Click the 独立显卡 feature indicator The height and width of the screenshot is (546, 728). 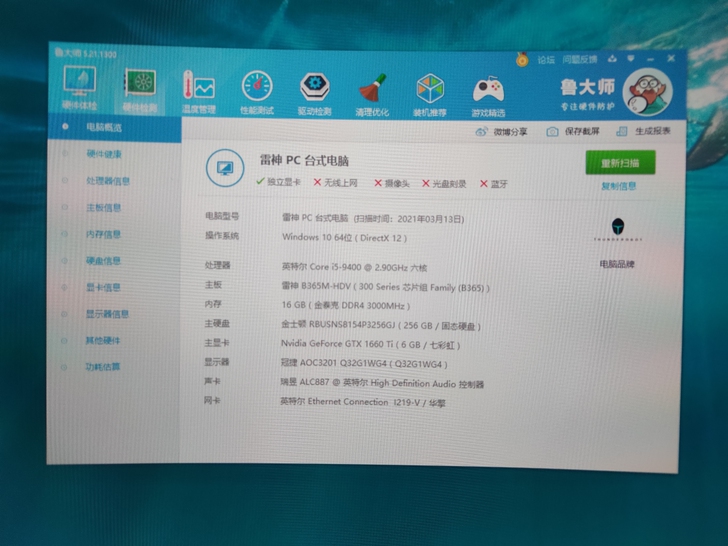coord(279,182)
